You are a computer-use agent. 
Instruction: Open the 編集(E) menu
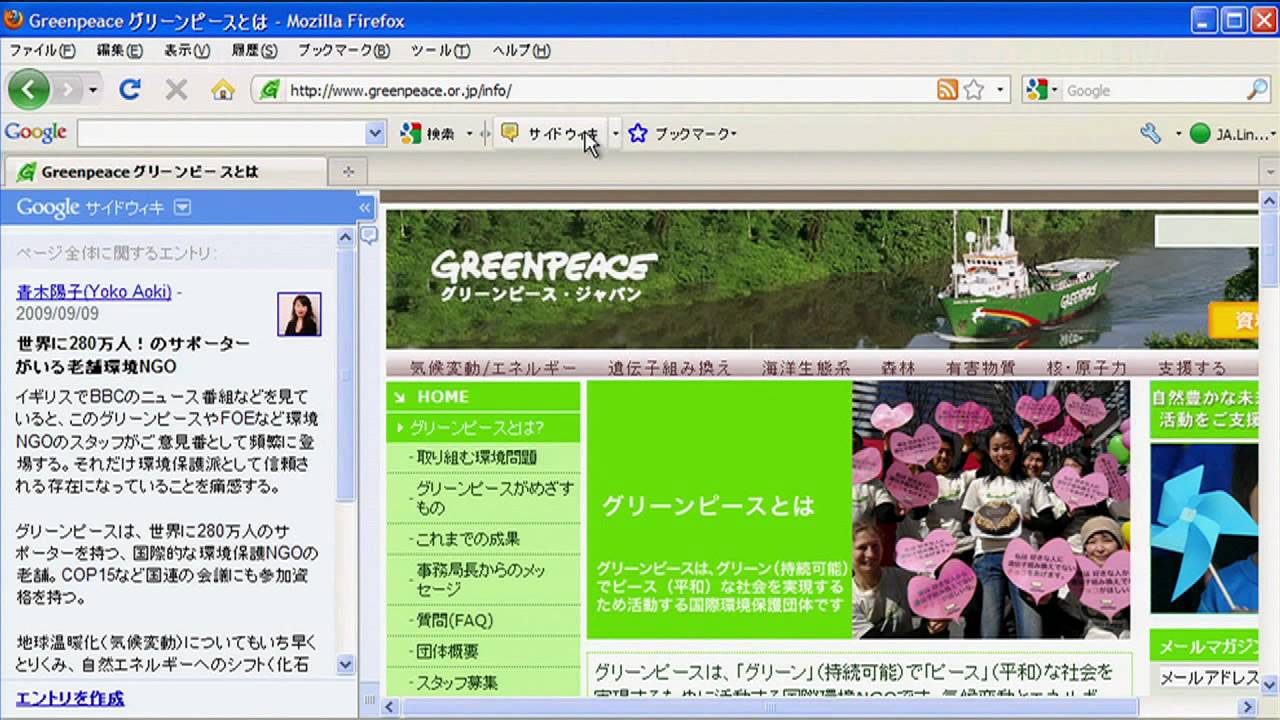[x=119, y=51]
